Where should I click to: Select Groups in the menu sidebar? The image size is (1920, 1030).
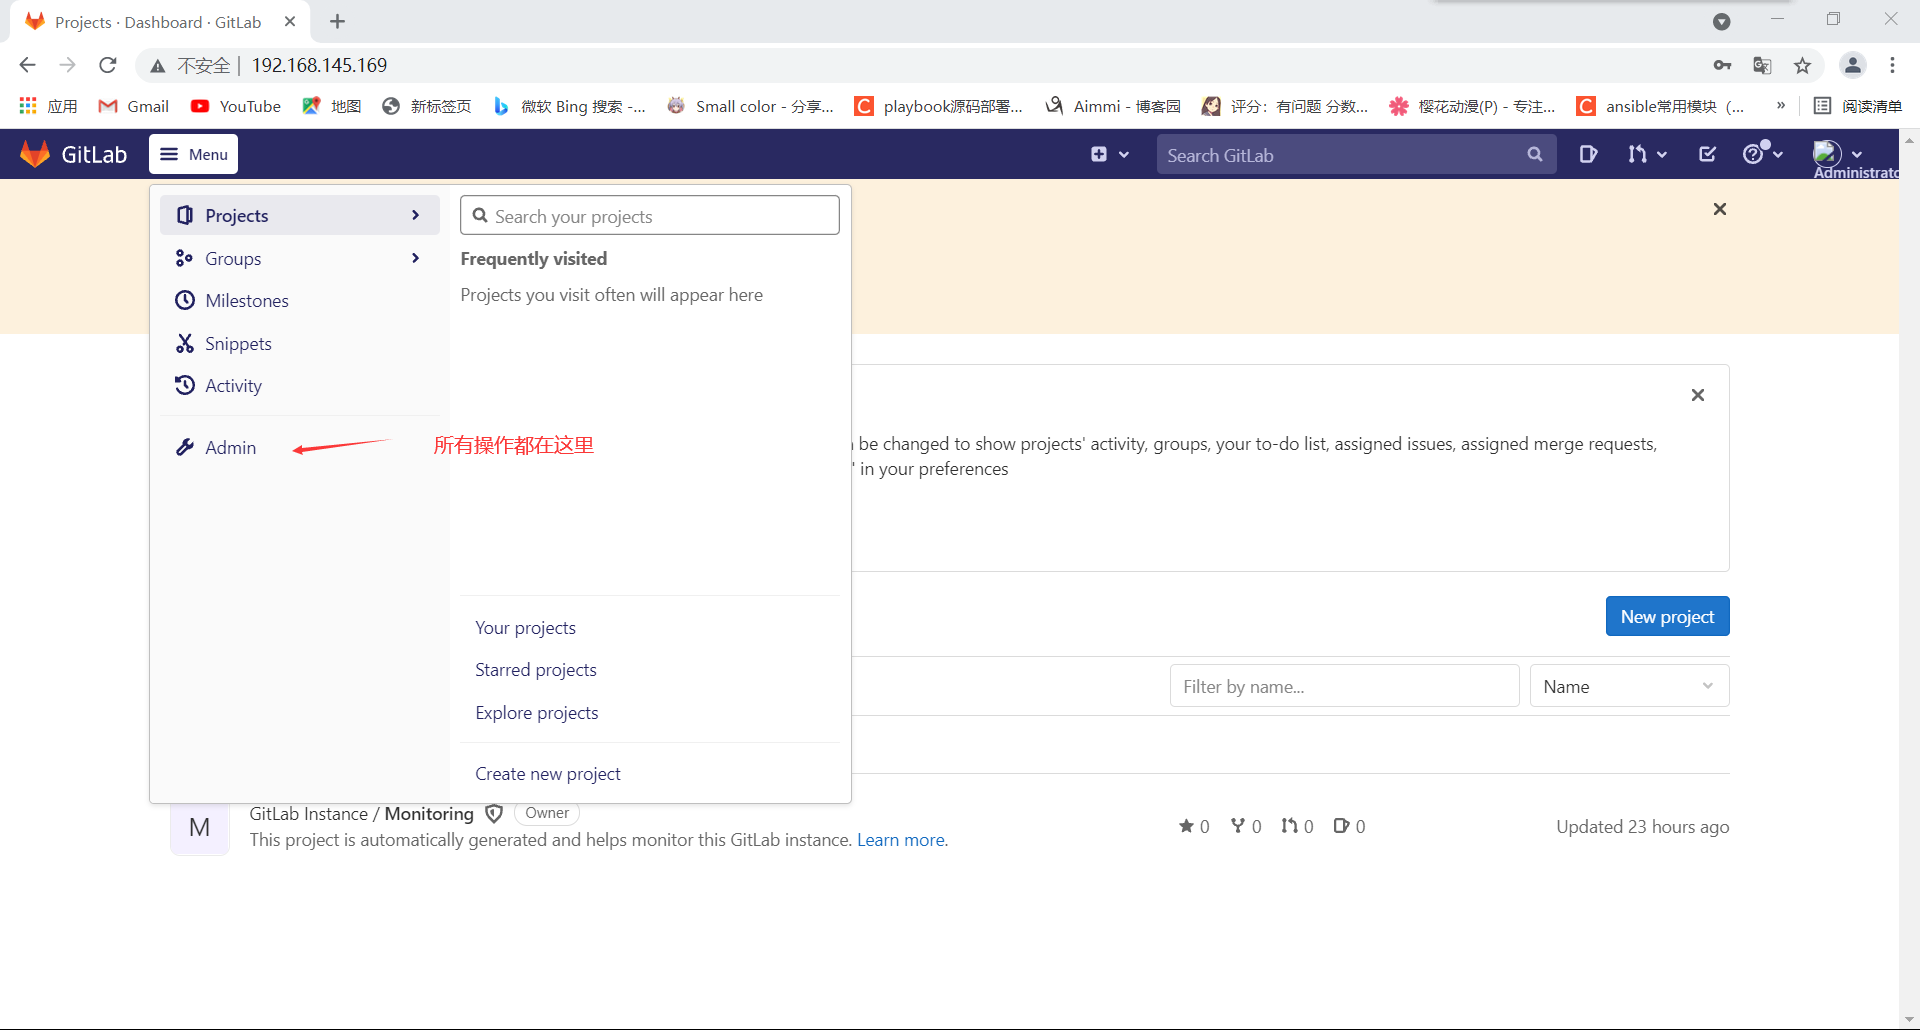point(300,258)
